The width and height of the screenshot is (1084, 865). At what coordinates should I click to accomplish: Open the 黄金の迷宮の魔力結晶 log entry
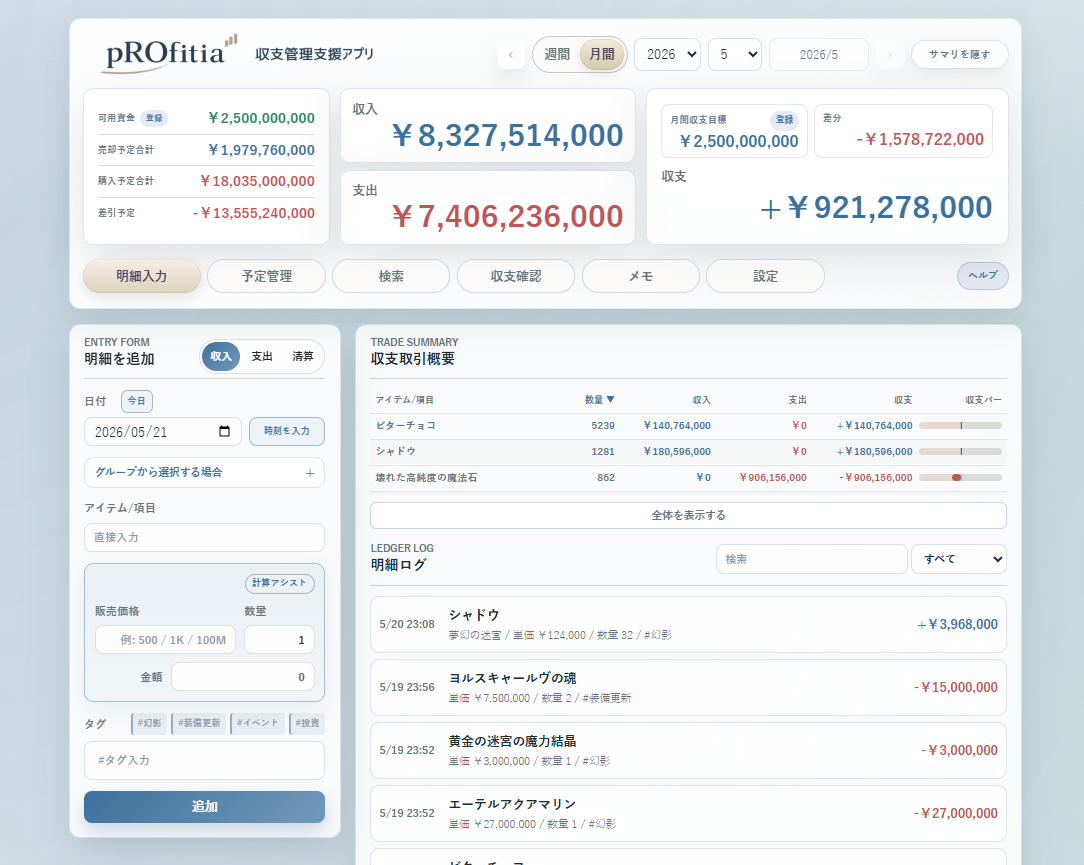coord(688,750)
